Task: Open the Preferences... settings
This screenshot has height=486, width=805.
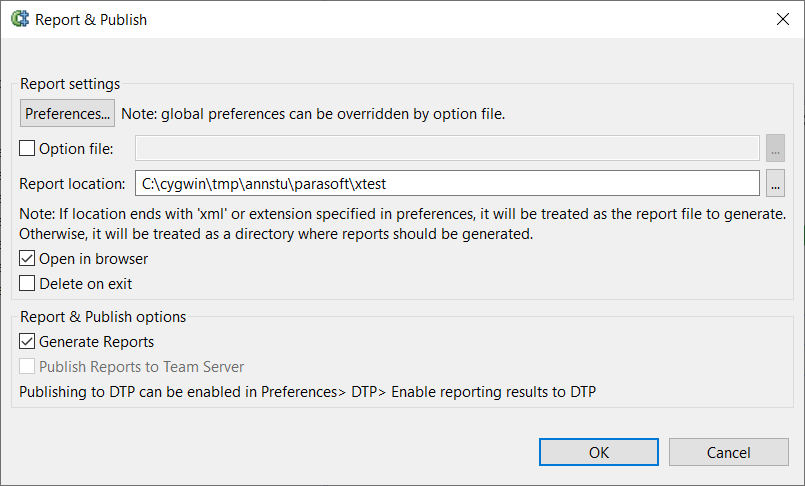Action: point(67,113)
